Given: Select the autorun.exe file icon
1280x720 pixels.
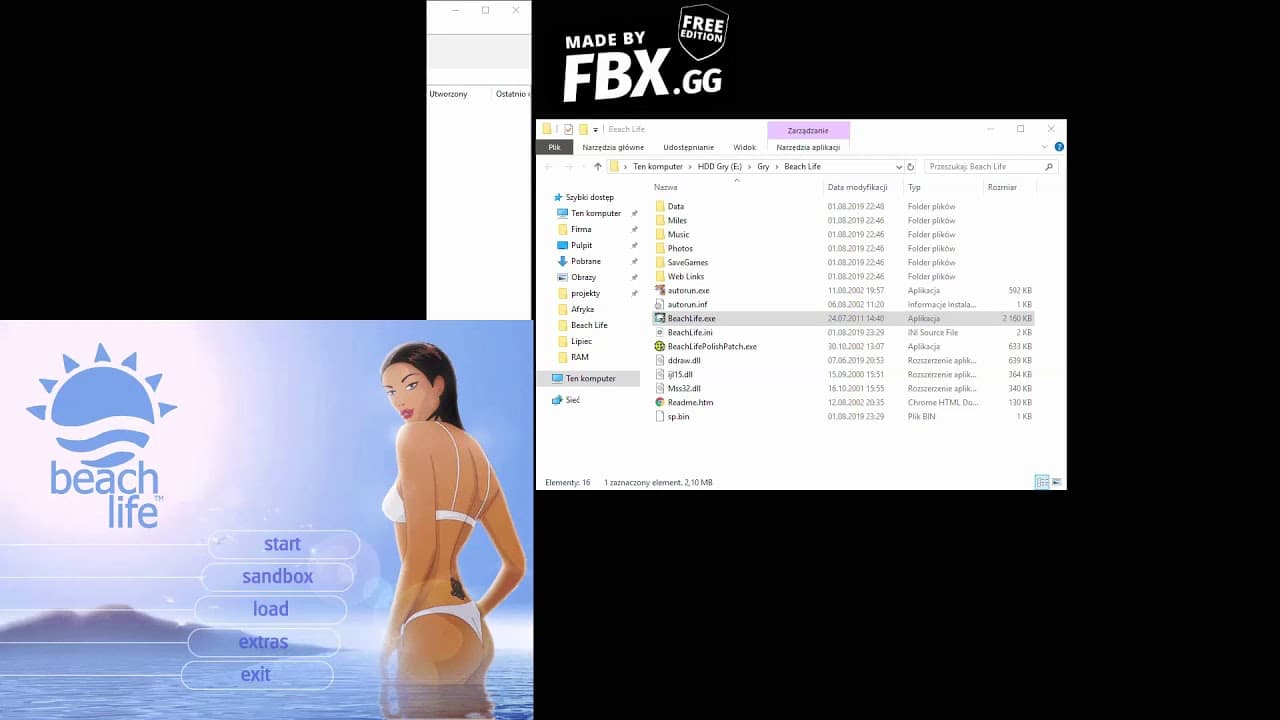Looking at the screenshot, I should tap(660, 290).
